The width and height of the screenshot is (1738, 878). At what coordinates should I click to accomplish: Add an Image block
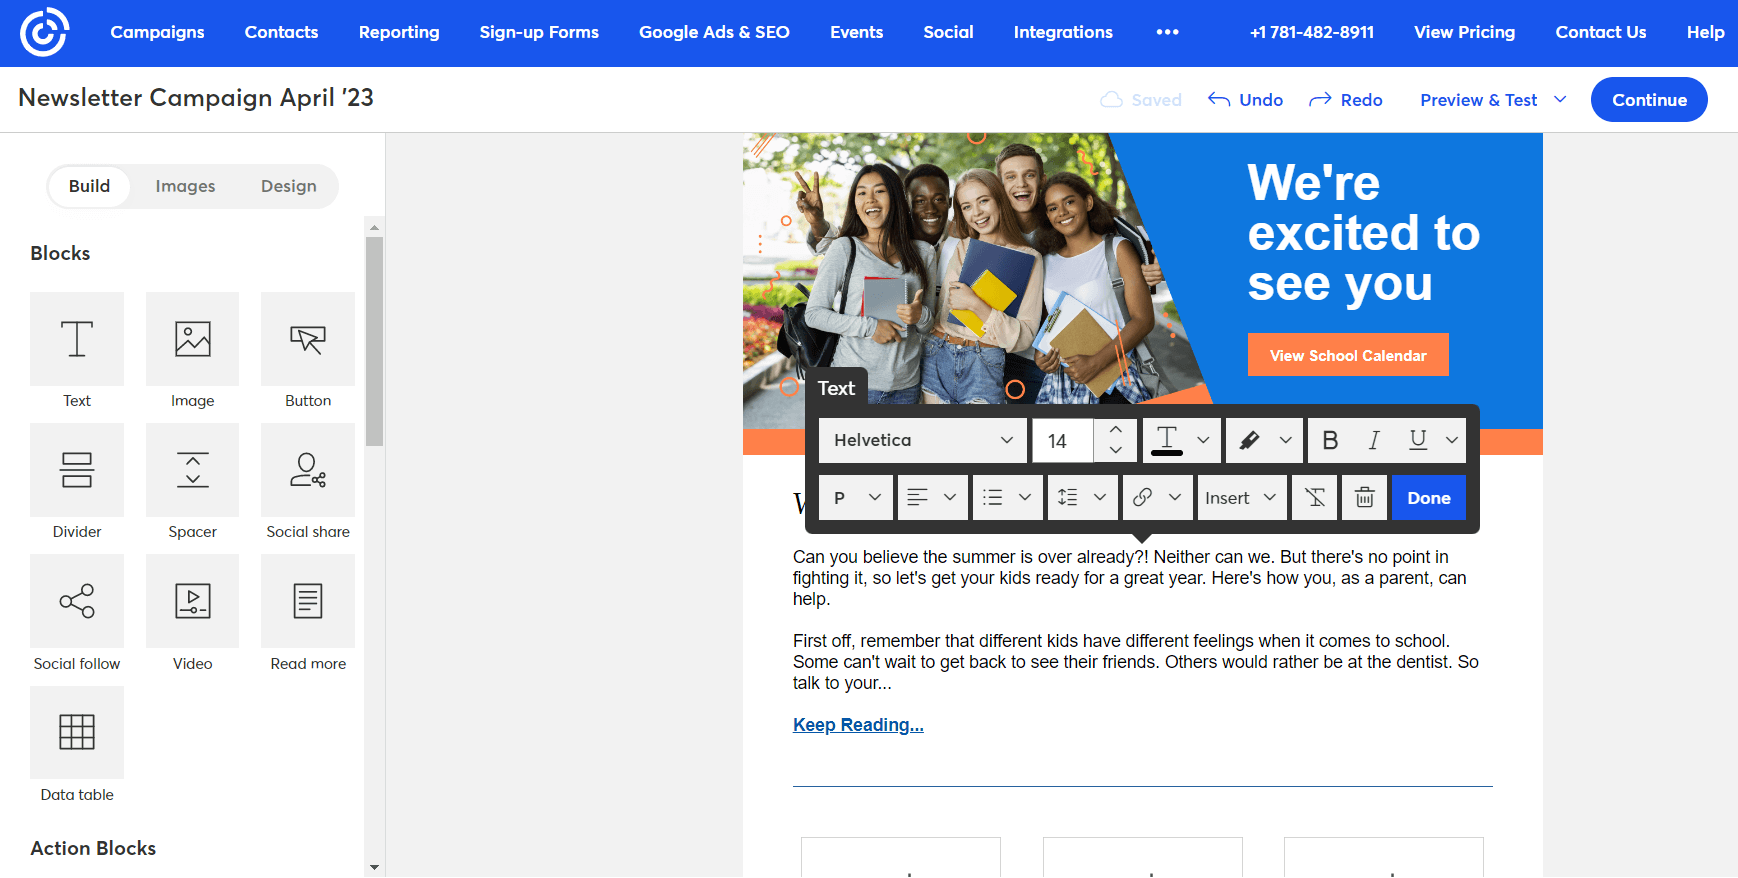click(x=192, y=339)
